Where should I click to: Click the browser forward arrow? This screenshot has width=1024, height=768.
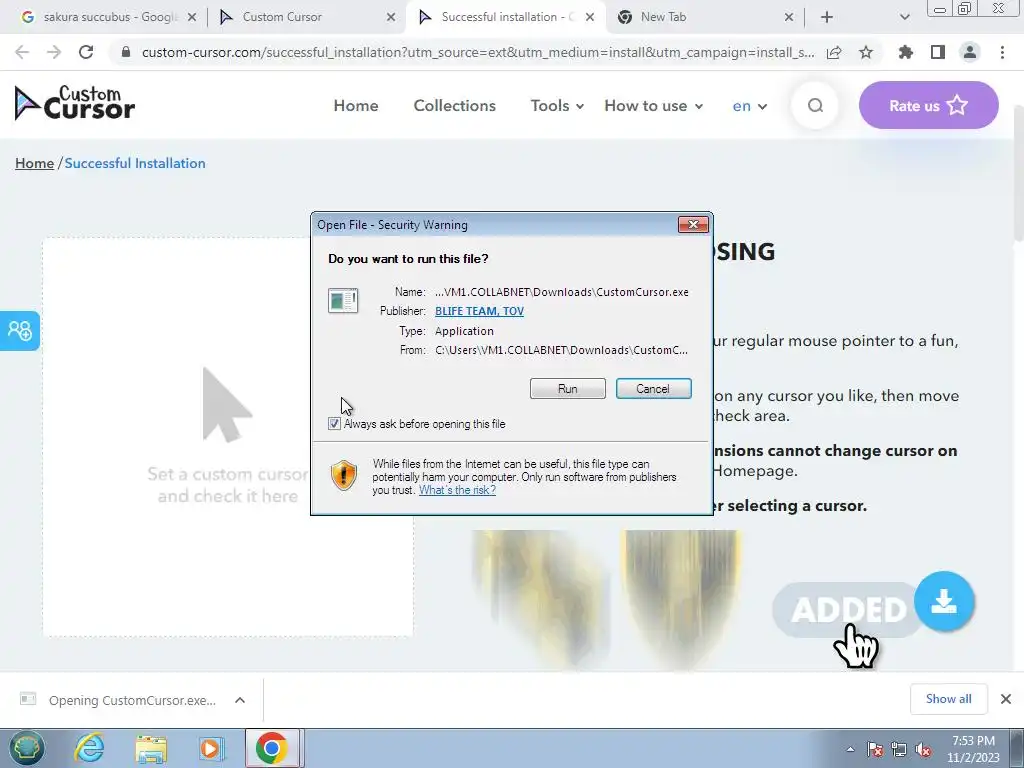tap(54, 52)
